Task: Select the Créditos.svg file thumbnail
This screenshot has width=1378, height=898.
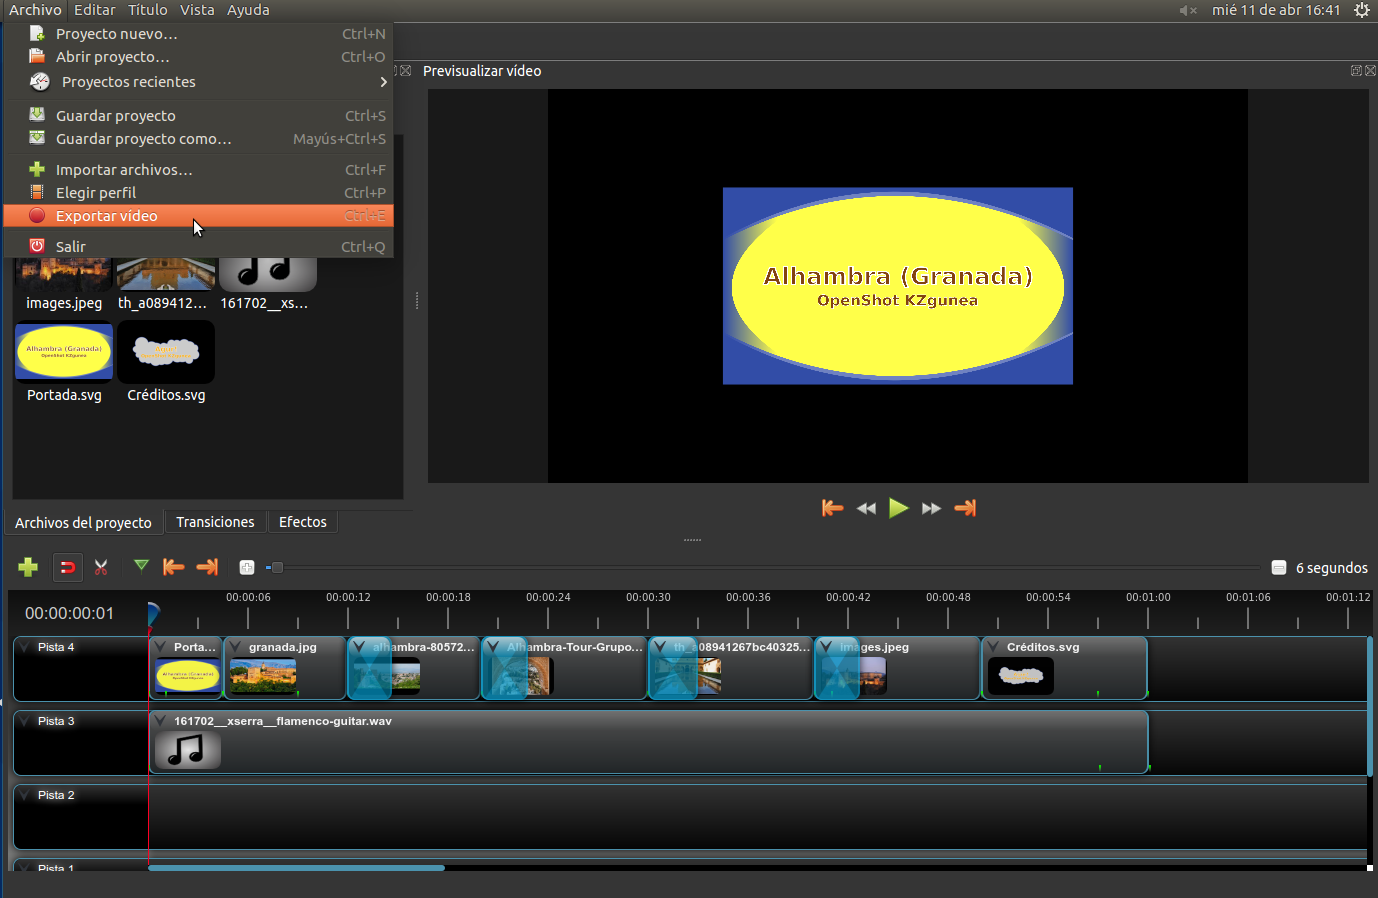Action: [x=166, y=352]
